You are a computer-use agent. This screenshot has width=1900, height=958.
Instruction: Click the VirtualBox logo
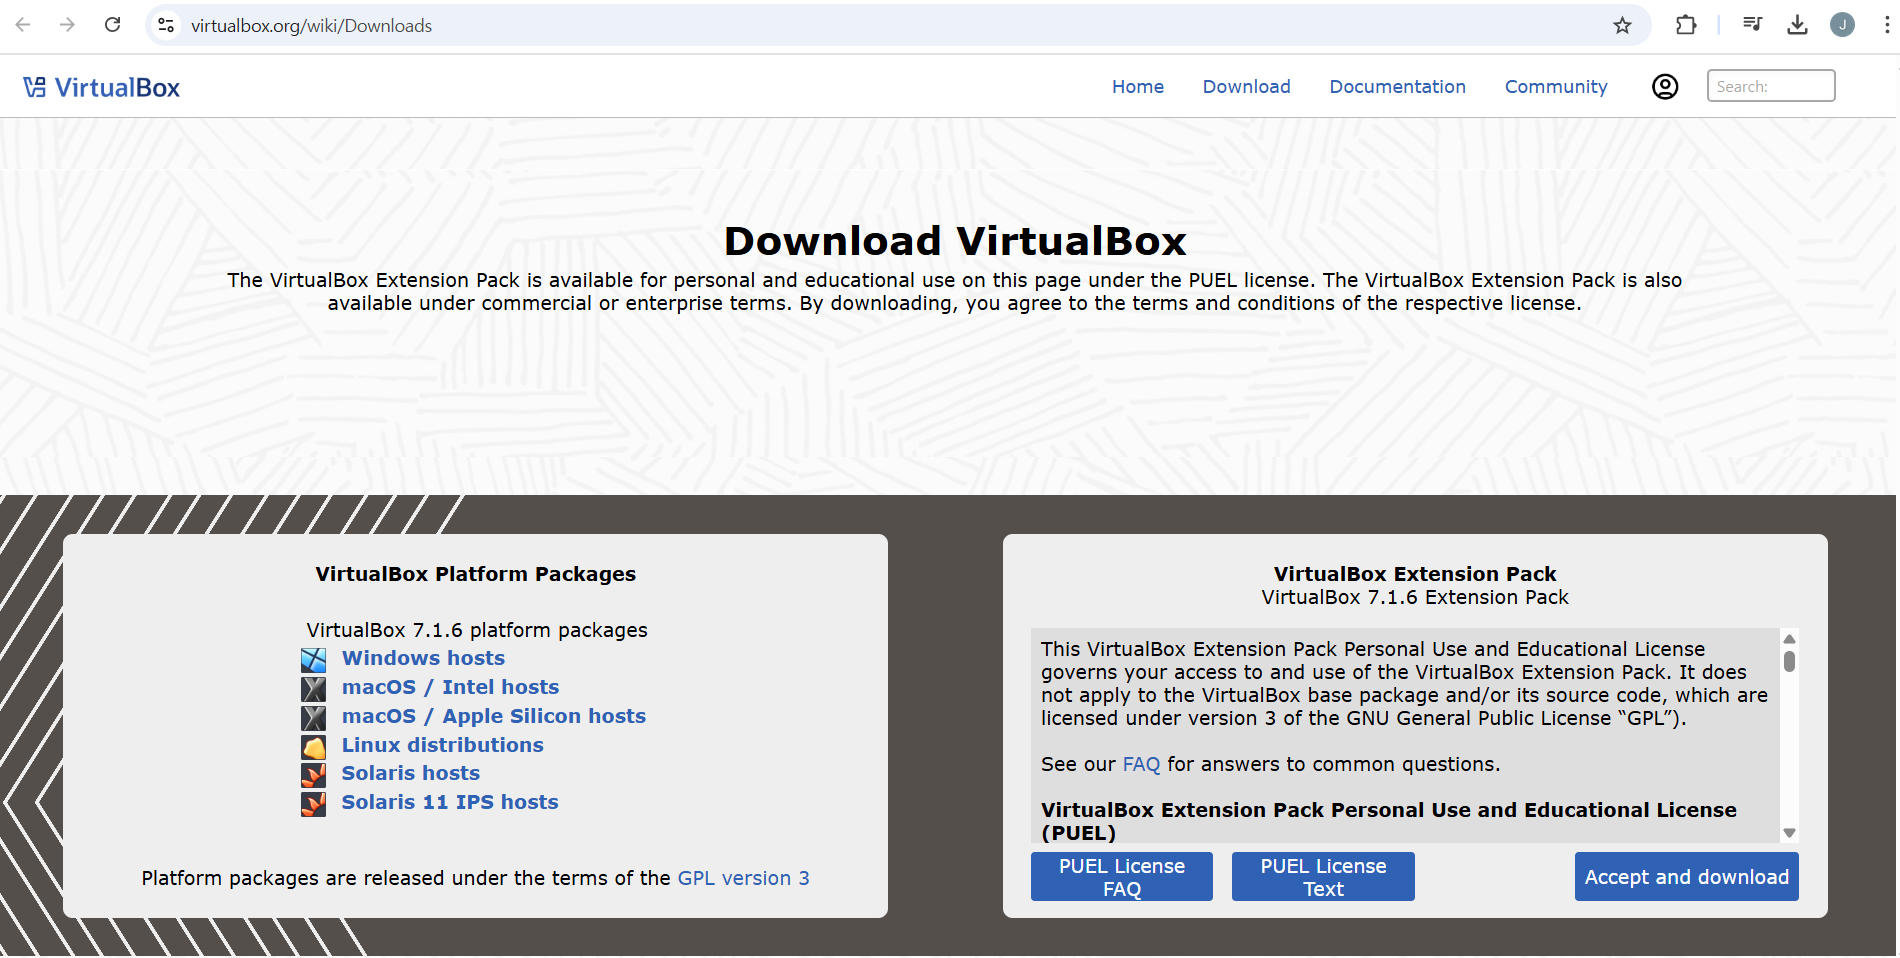point(102,87)
